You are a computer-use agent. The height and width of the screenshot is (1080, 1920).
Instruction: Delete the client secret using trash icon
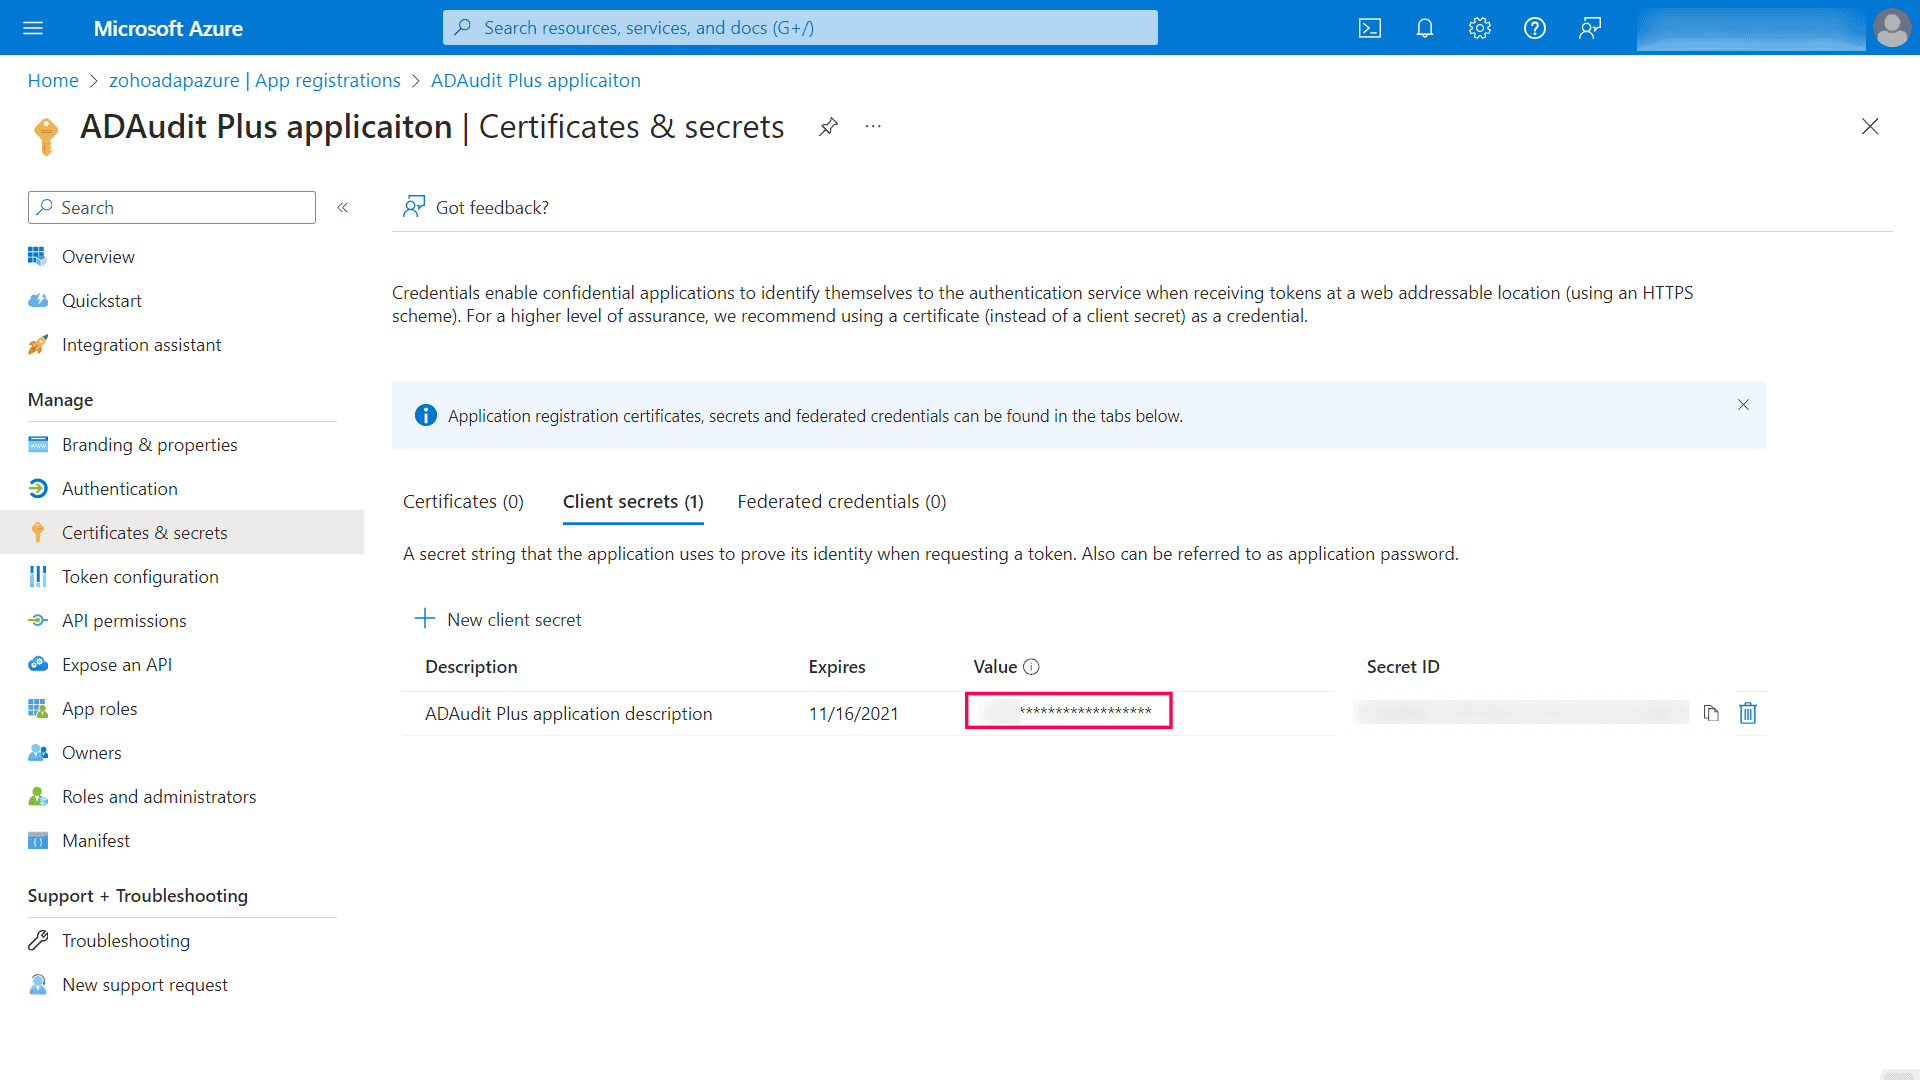click(x=1747, y=713)
